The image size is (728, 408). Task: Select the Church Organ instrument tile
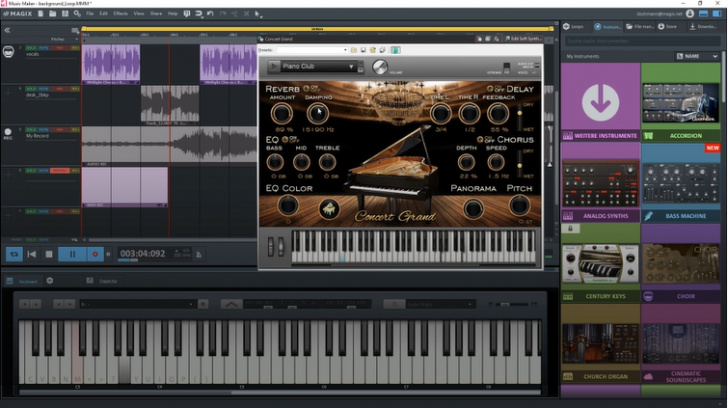(x=600, y=343)
